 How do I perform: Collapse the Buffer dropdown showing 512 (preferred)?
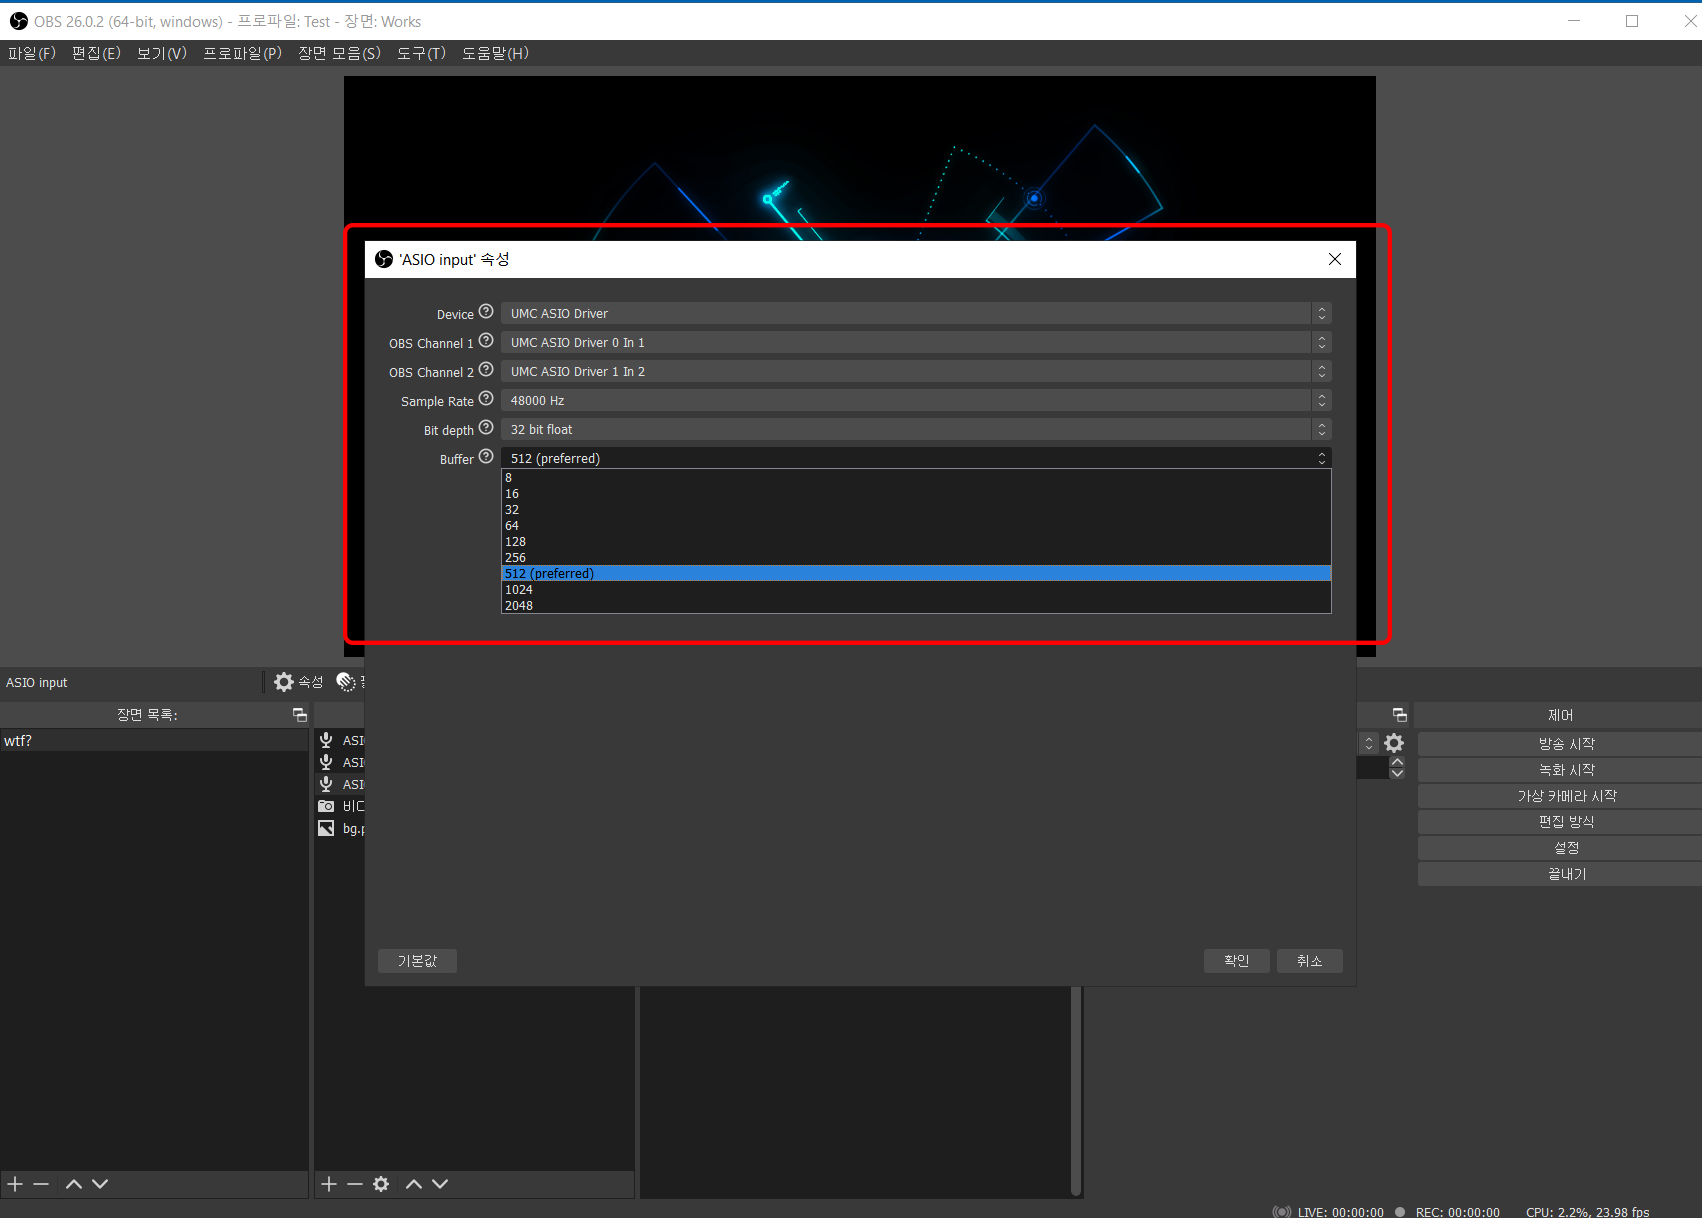pyautogui.click(x=916, y=458)
